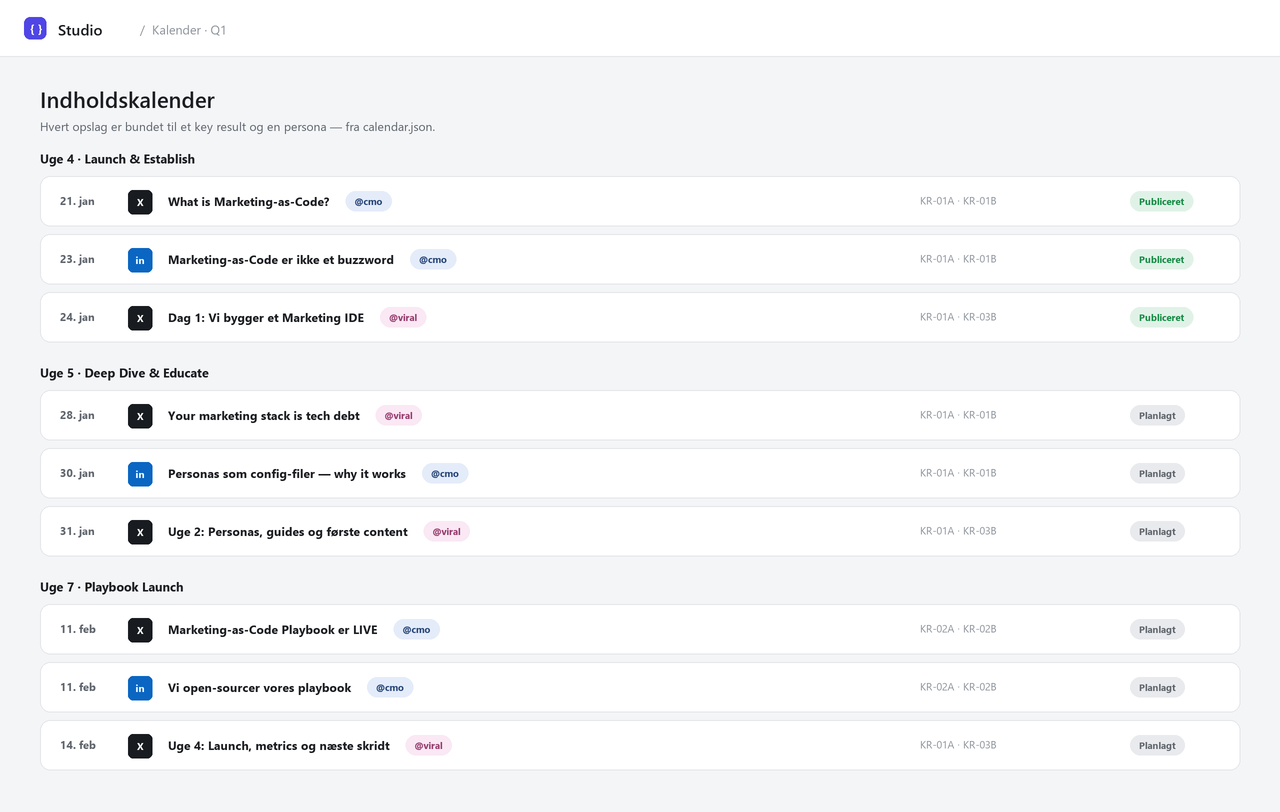Click the Studio app name
The image size is (1280, 812).
(x=80, y=30)
